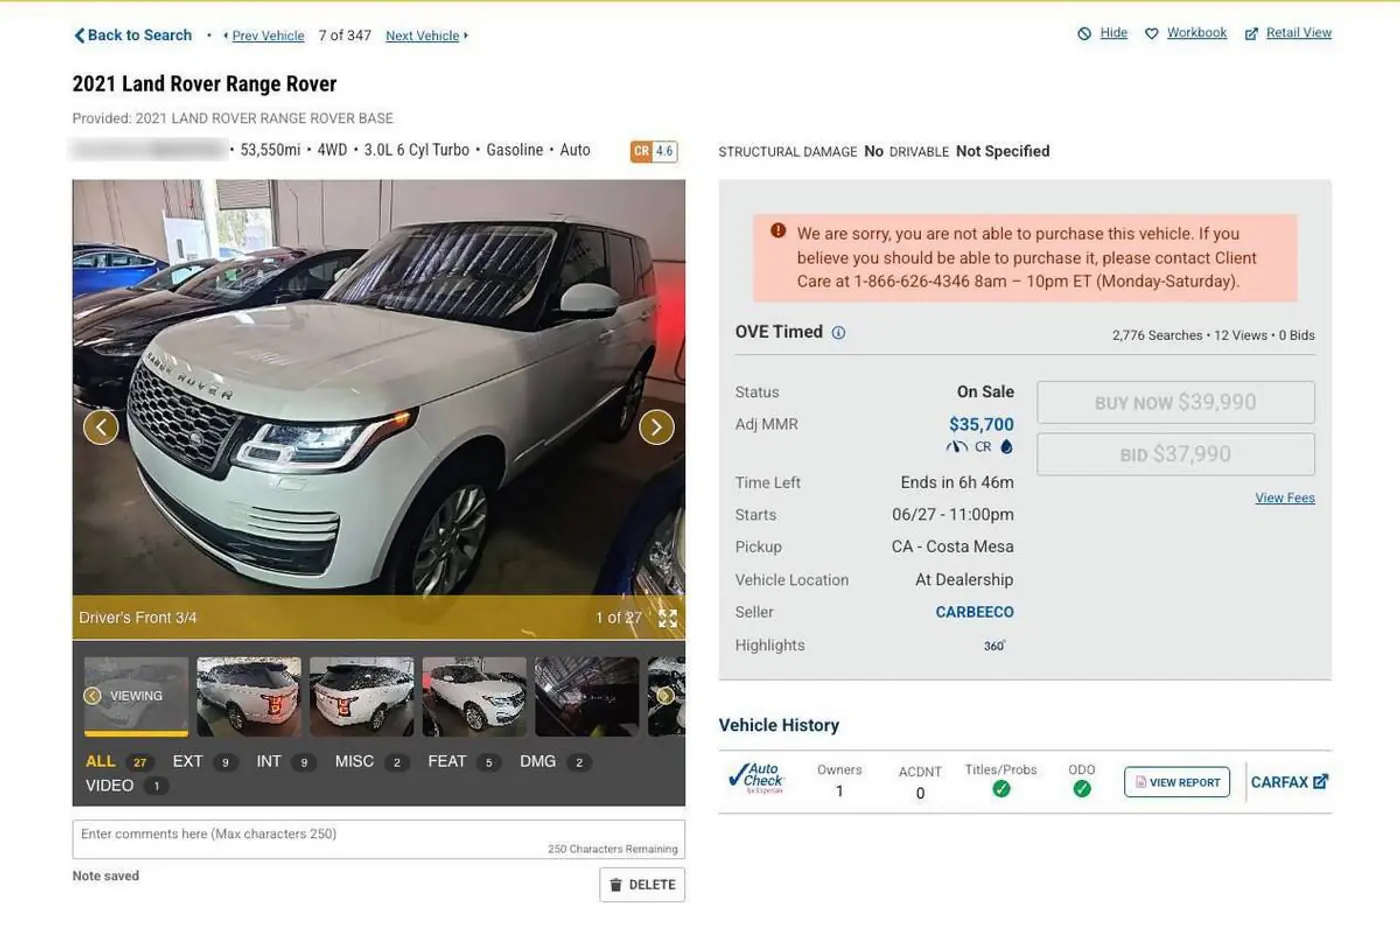1400x926 pixels.
Task: Show next photo with right arrow
Action: pyautogui.click(x=657, y=427)
